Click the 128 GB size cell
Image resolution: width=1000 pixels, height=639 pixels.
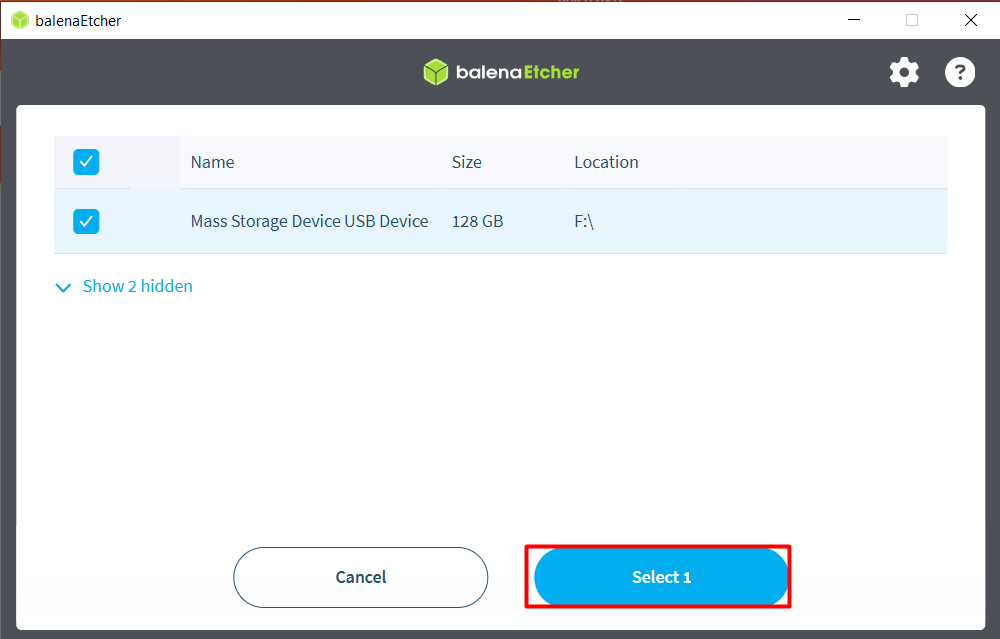[x=477, y=221]
